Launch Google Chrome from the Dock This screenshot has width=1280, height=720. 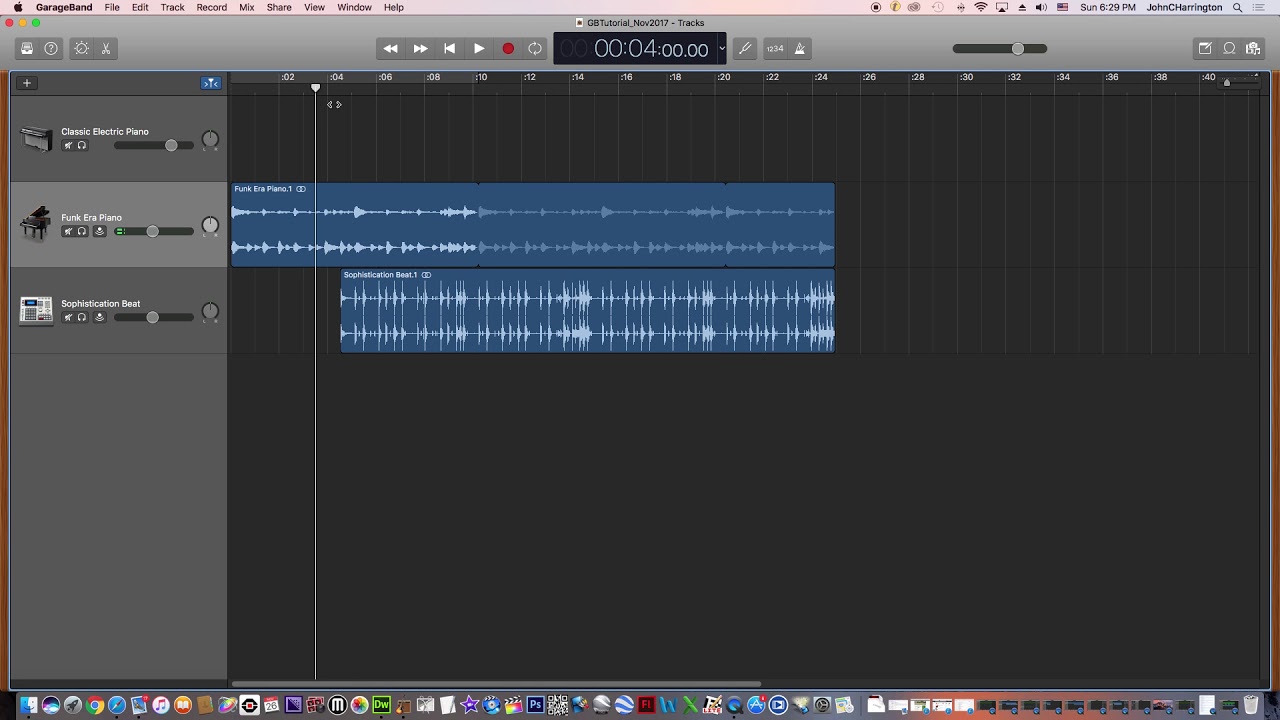click(95, 705)
